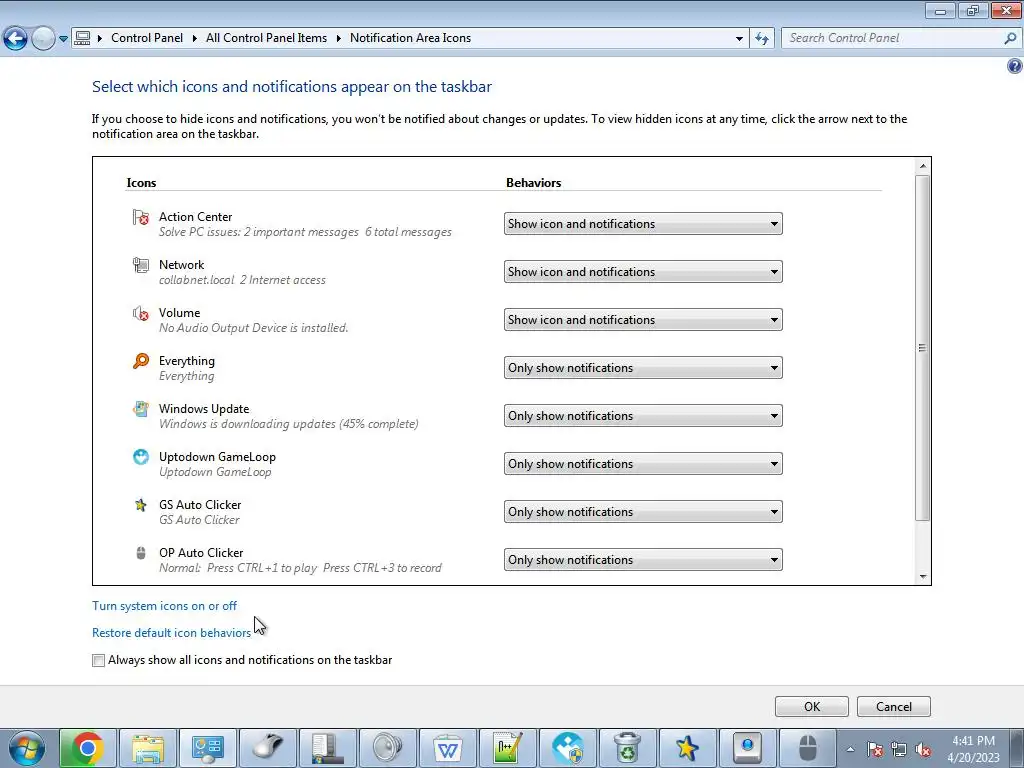Click the scroll up arrow of icons list
The width and height of the screenshot is (1024, 768).
click(923, 166)
